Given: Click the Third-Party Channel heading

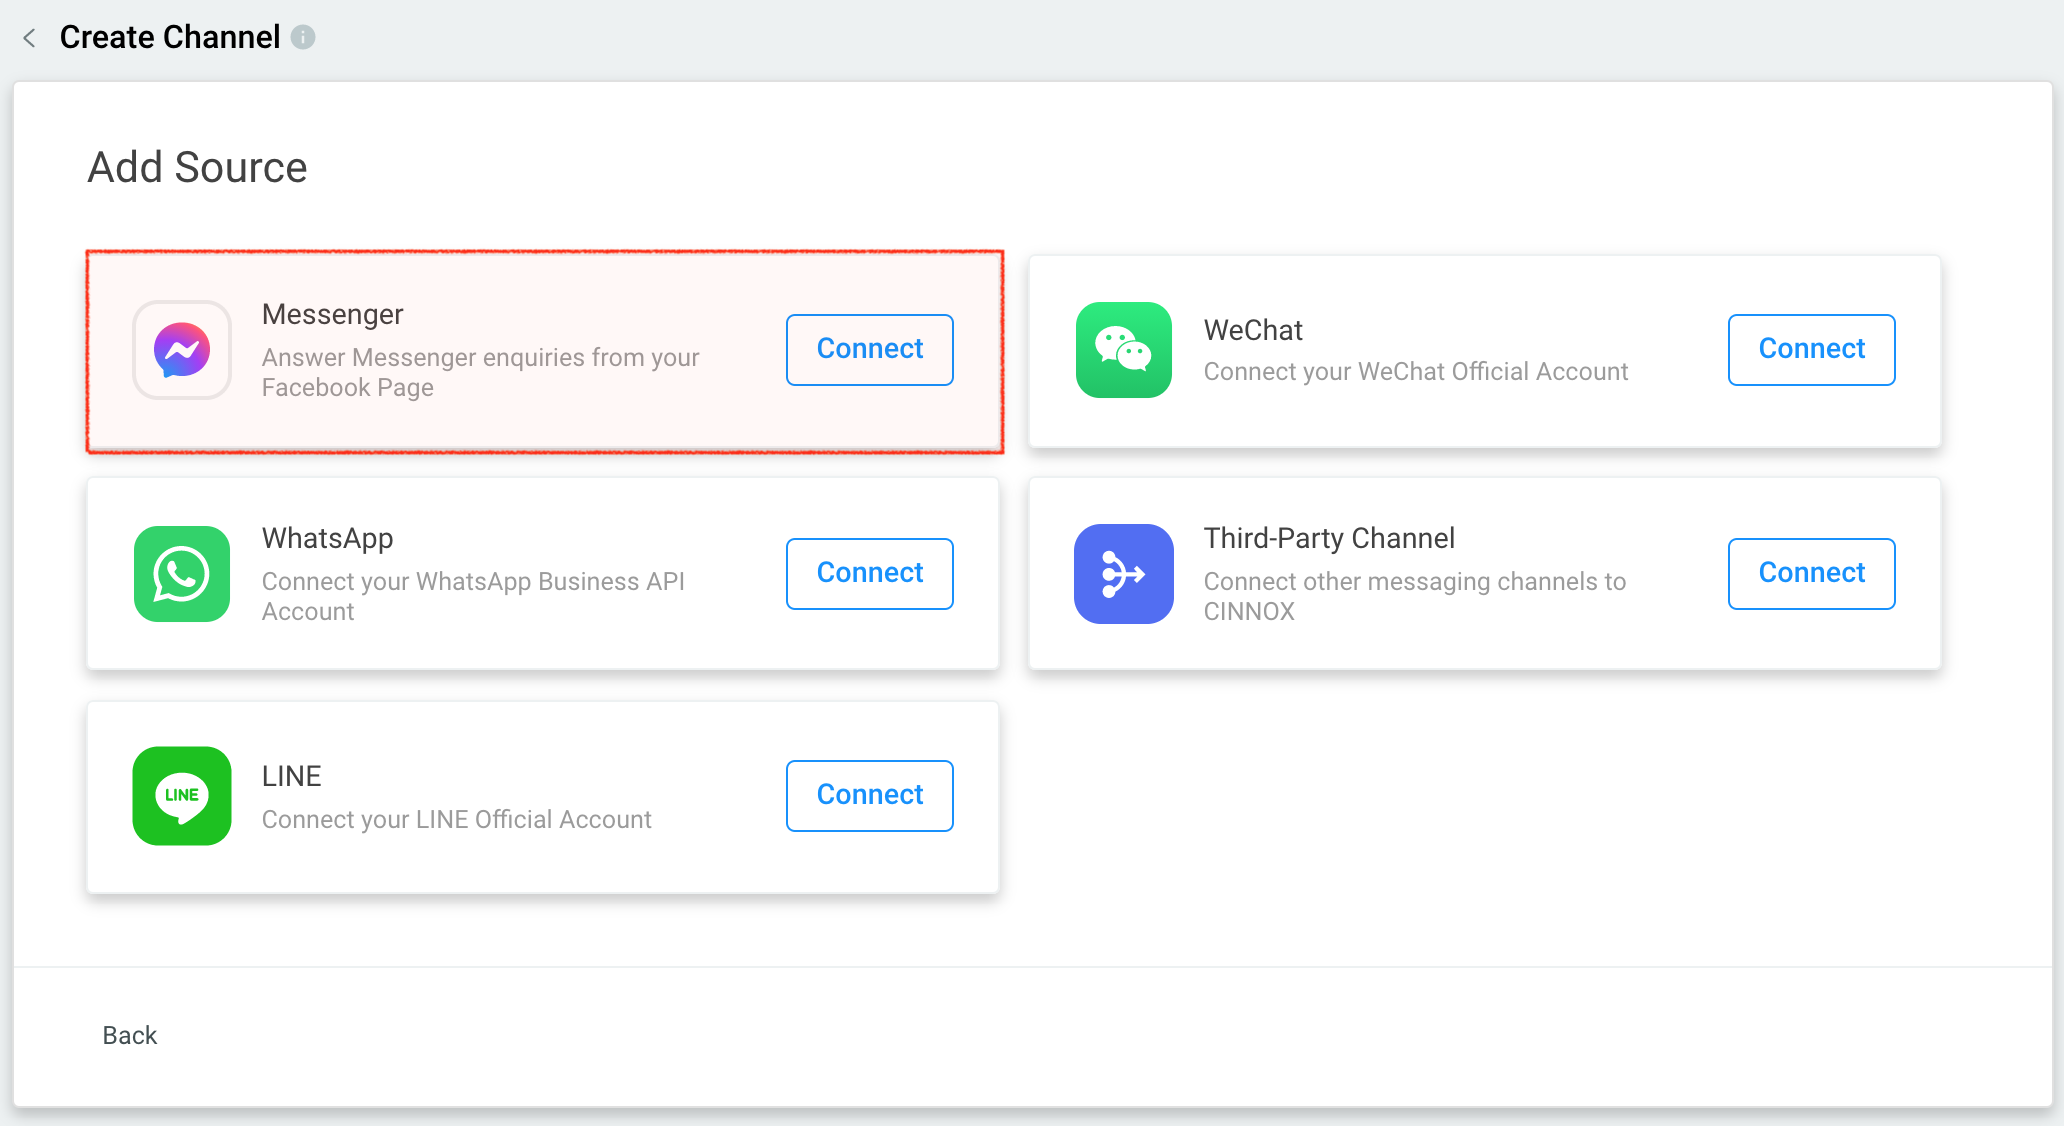Looking at the screenshot, I should coord(1329,538).
